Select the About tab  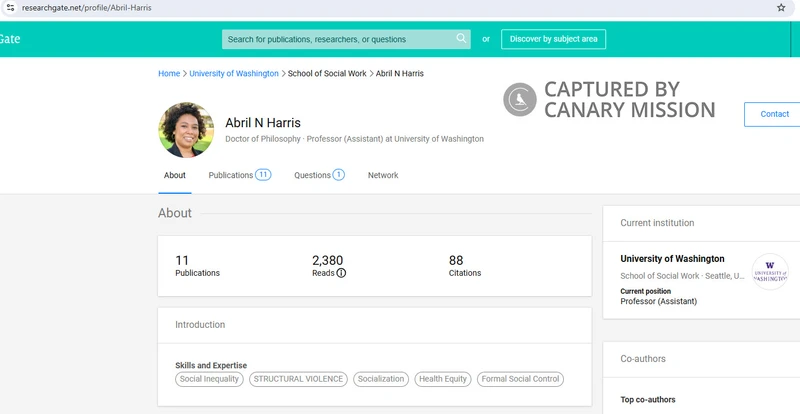(x=174, y=175)
